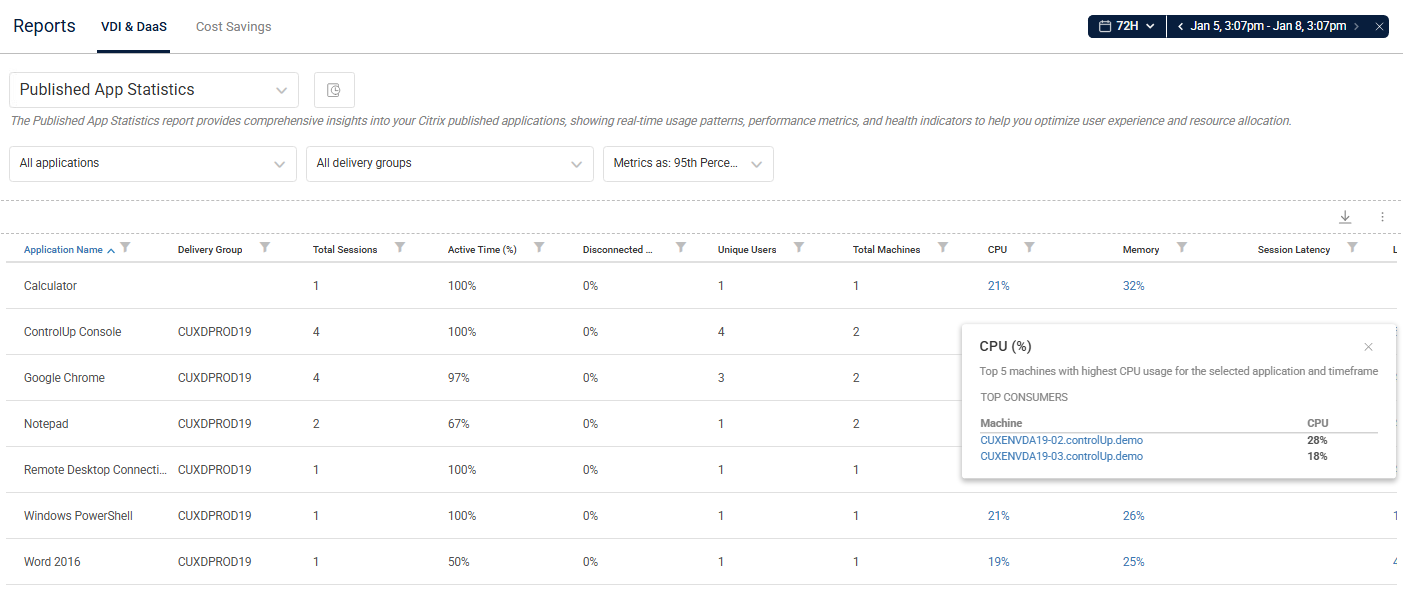Viewport: 1403px width, 593px height.
Task: Filter the Memory column
Action: point(1181,247)
